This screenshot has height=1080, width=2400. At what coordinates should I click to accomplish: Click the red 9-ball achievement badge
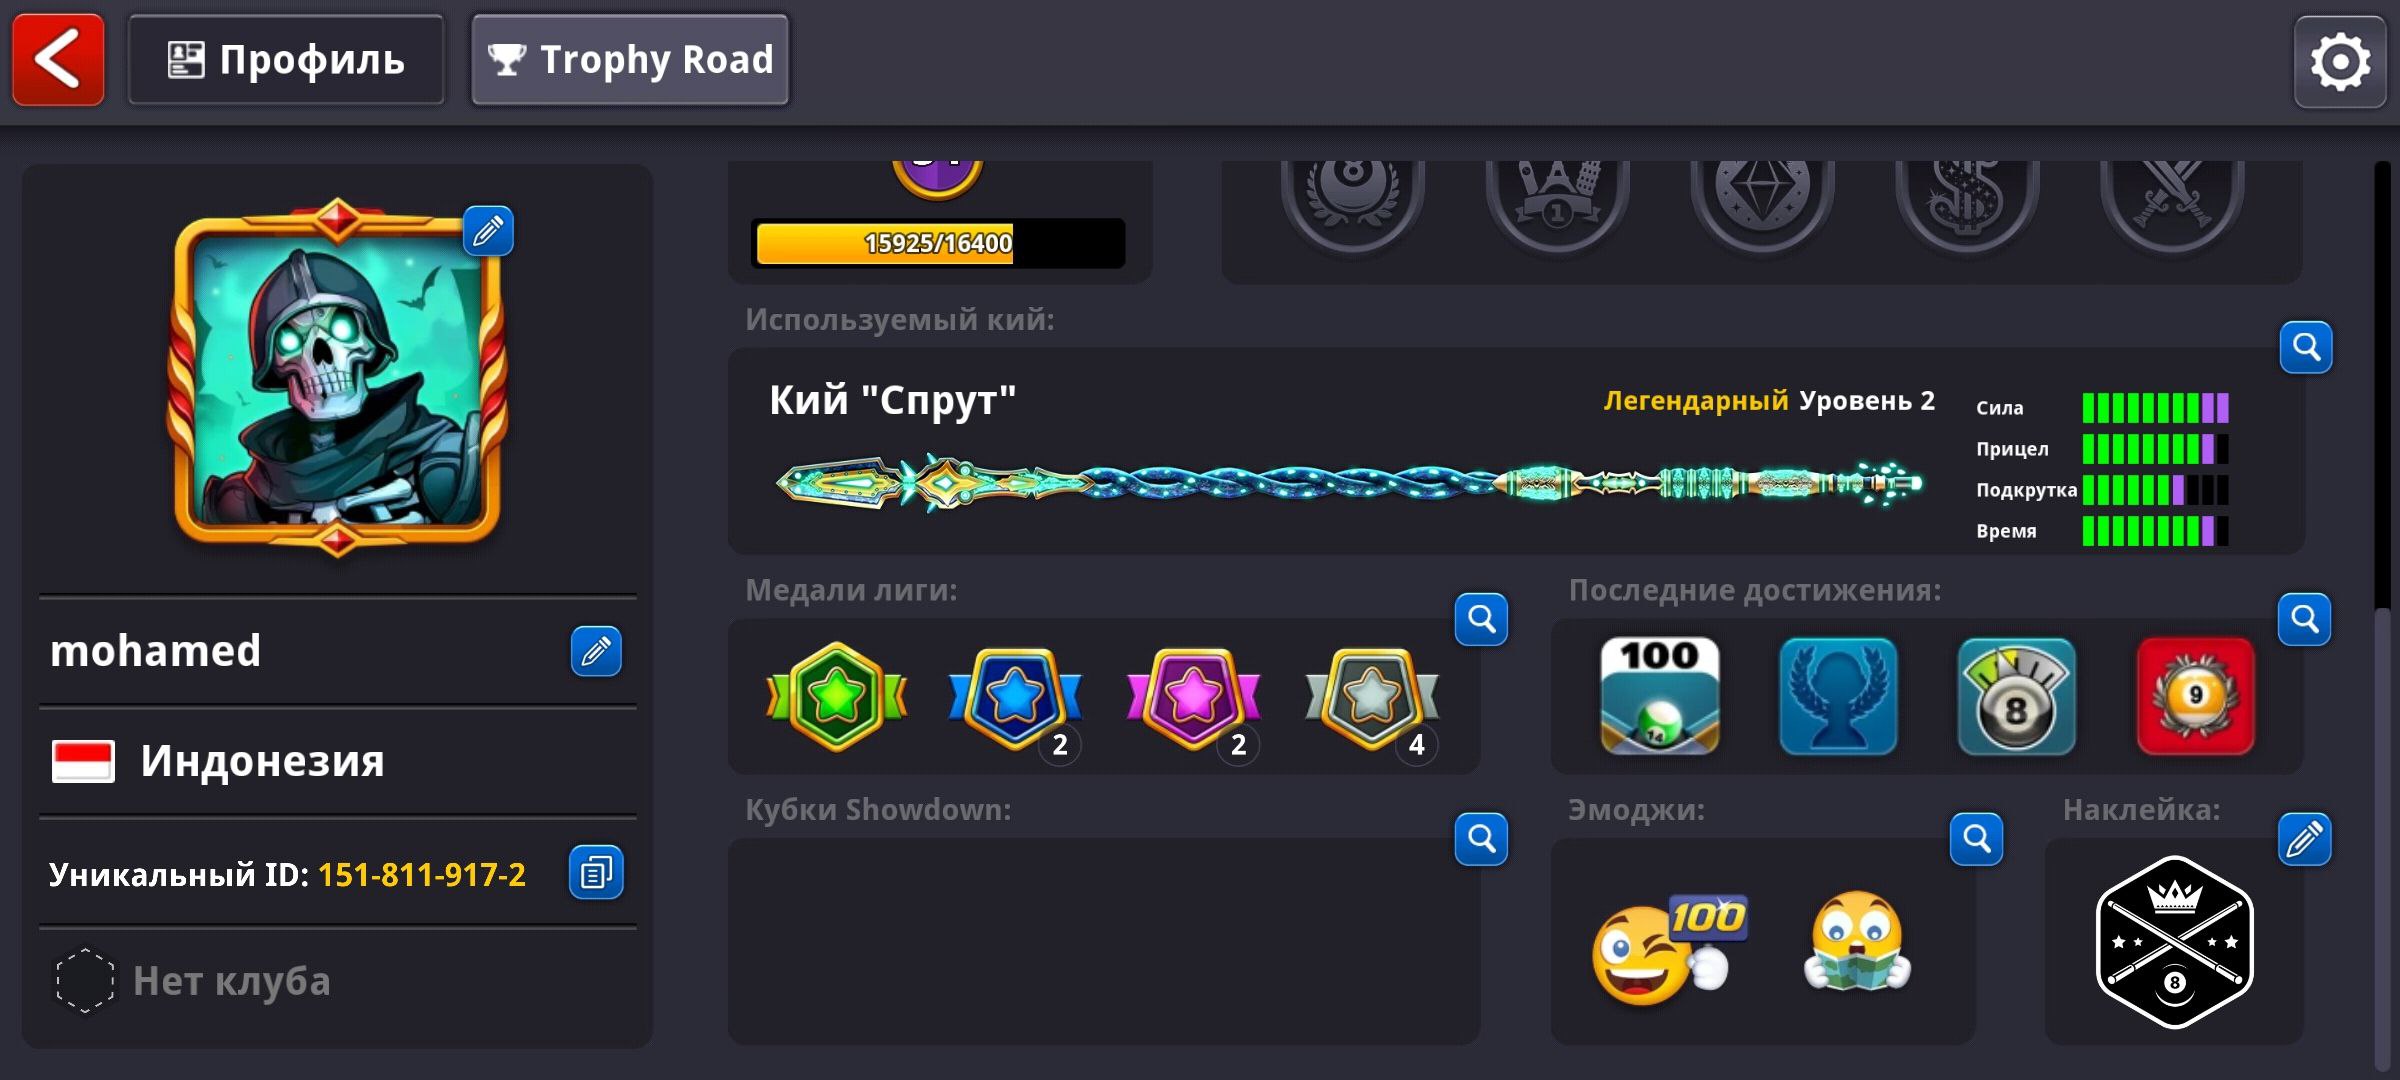coord(2195,696)
